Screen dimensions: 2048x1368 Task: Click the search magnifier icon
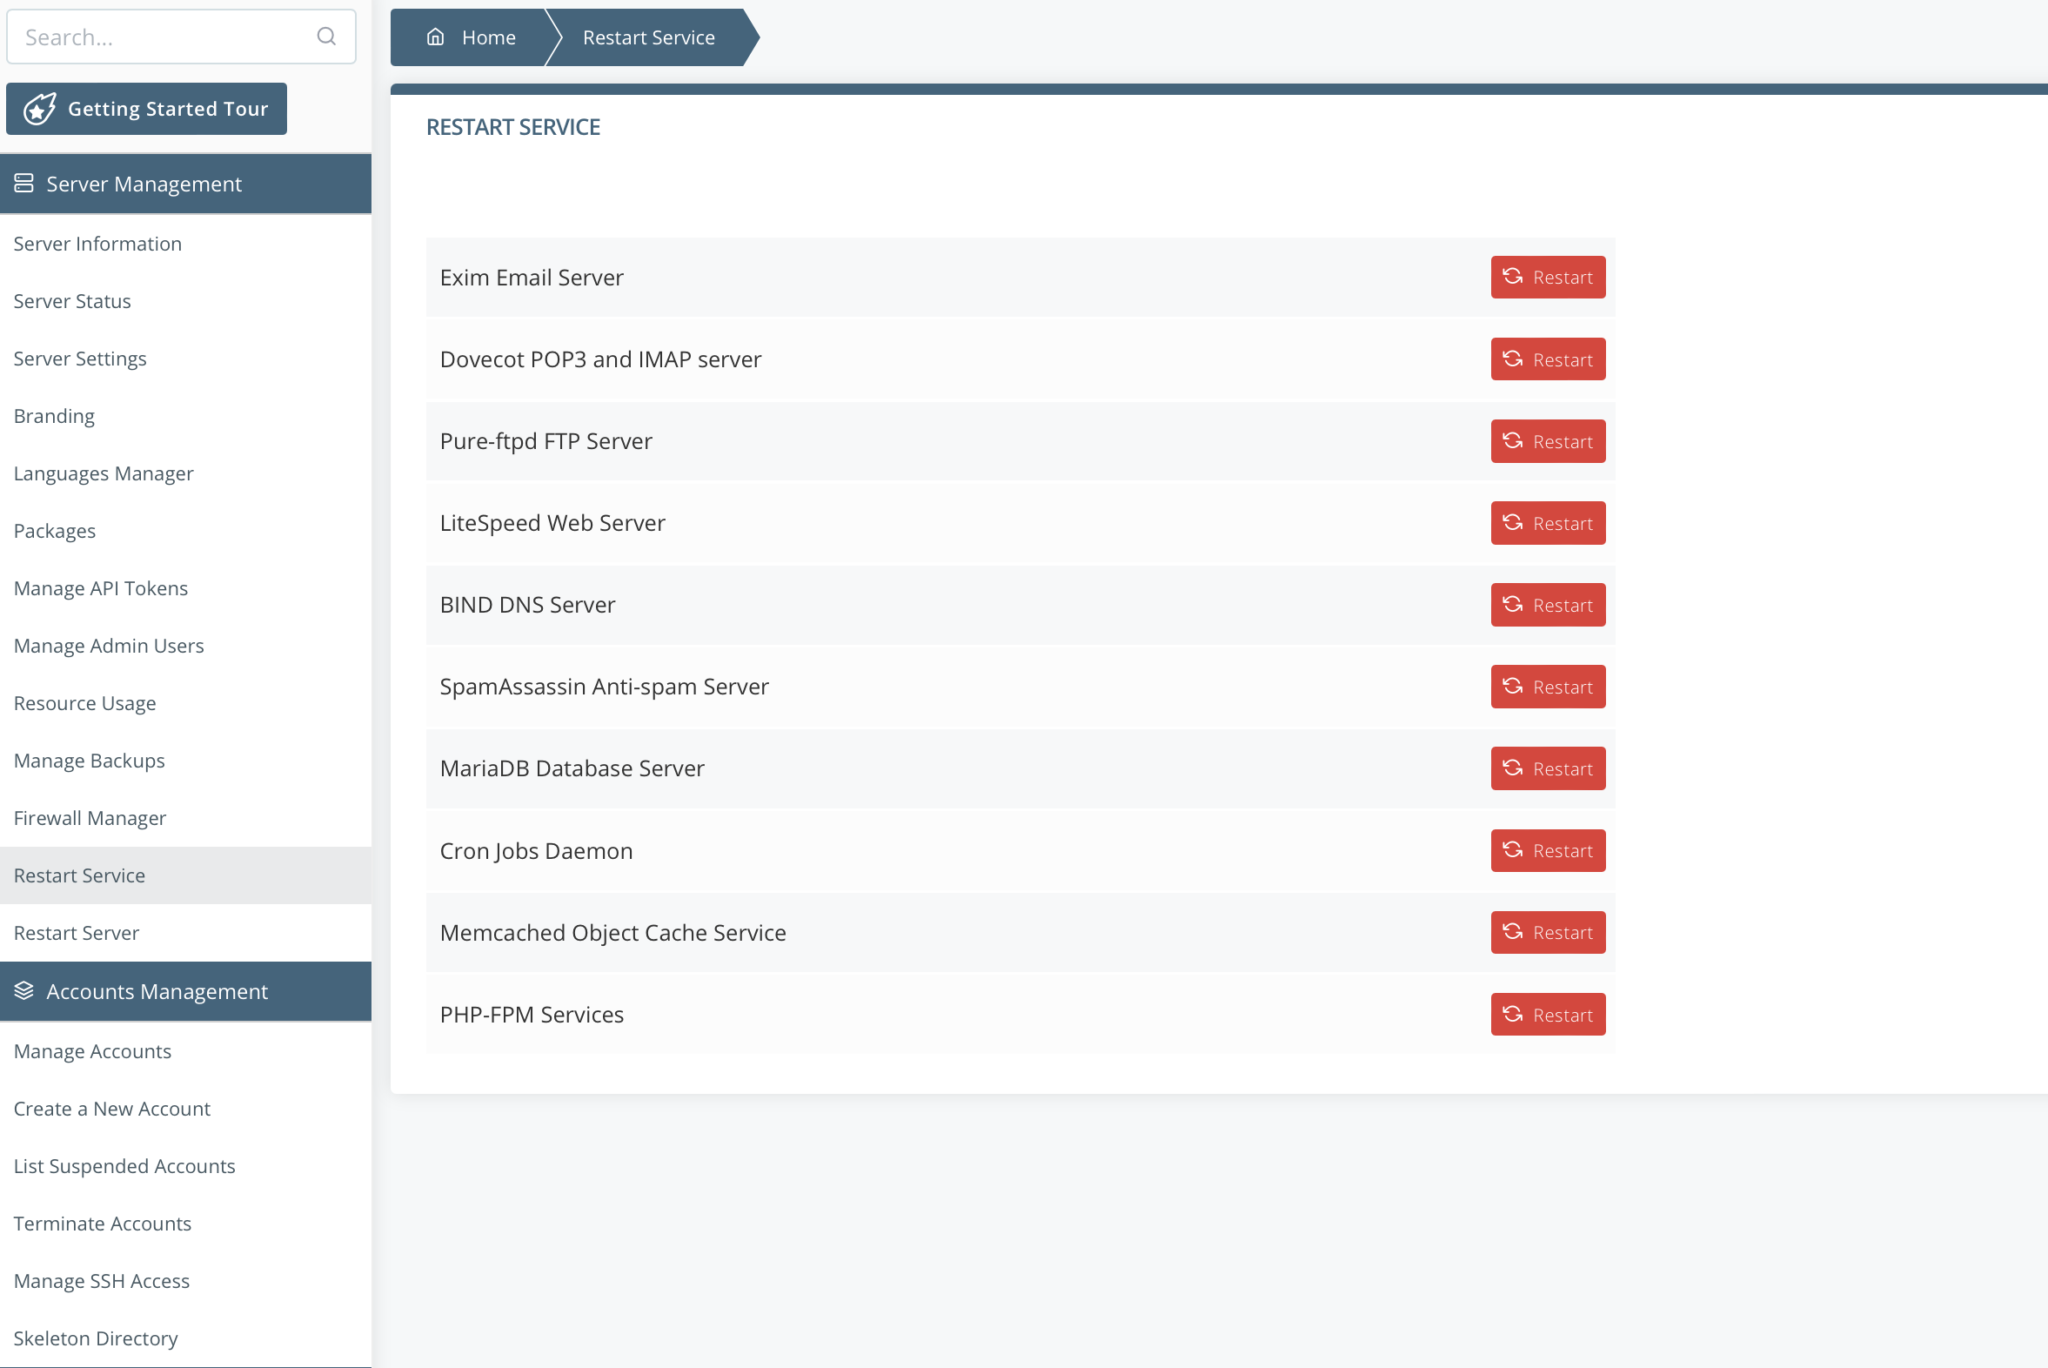(326, 37)
